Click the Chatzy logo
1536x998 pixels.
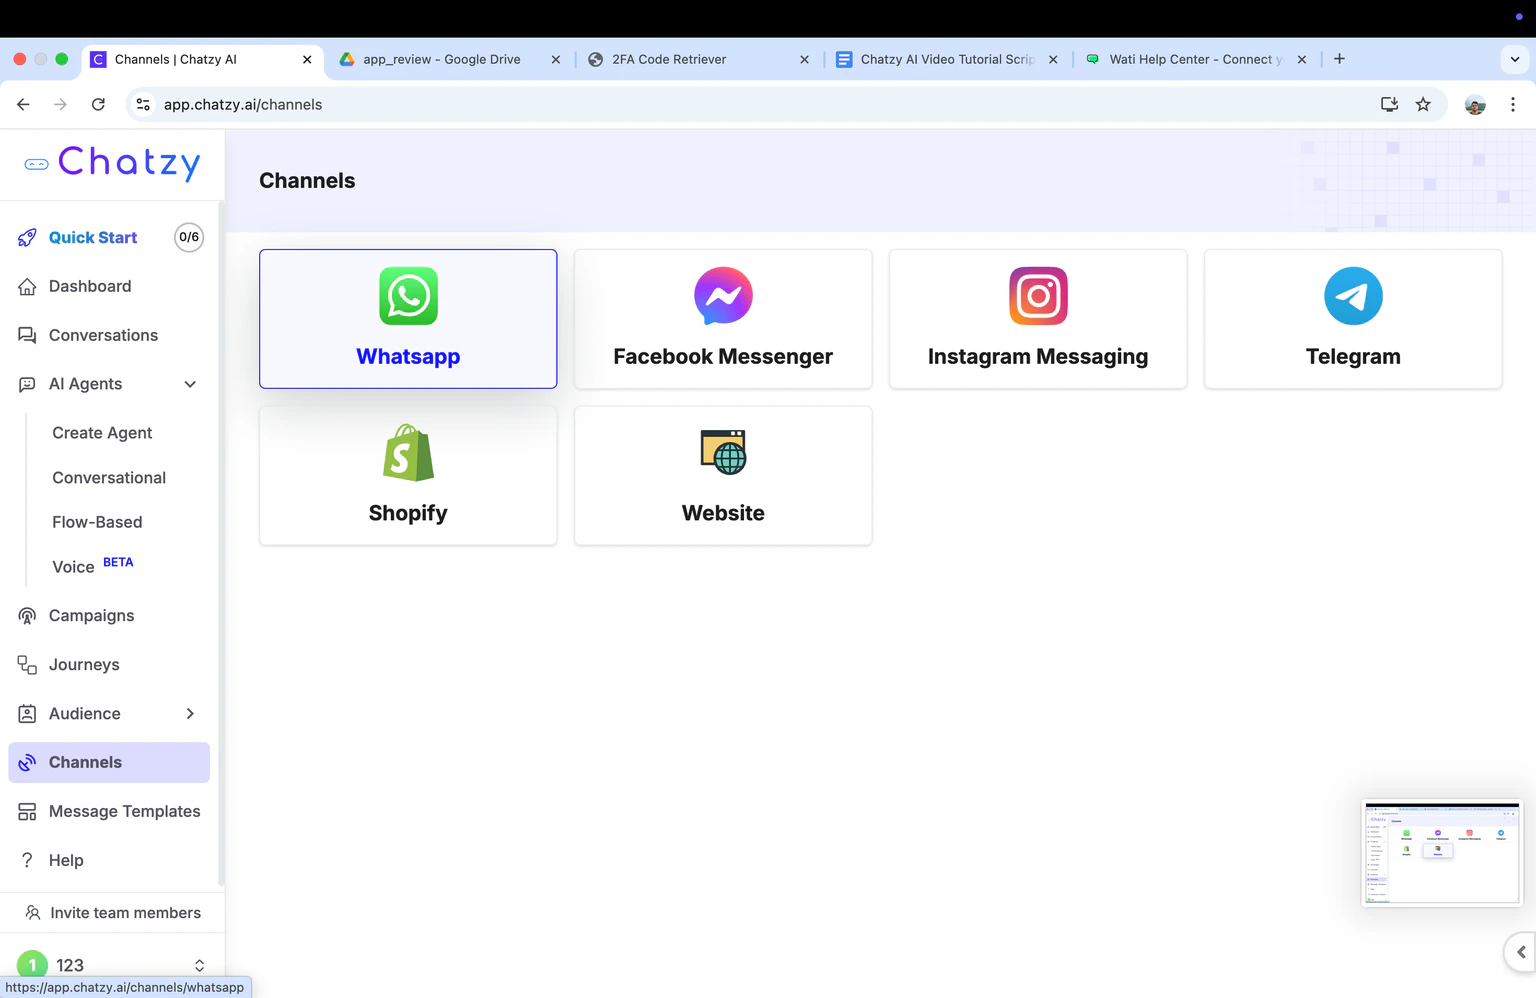(113, 163)
